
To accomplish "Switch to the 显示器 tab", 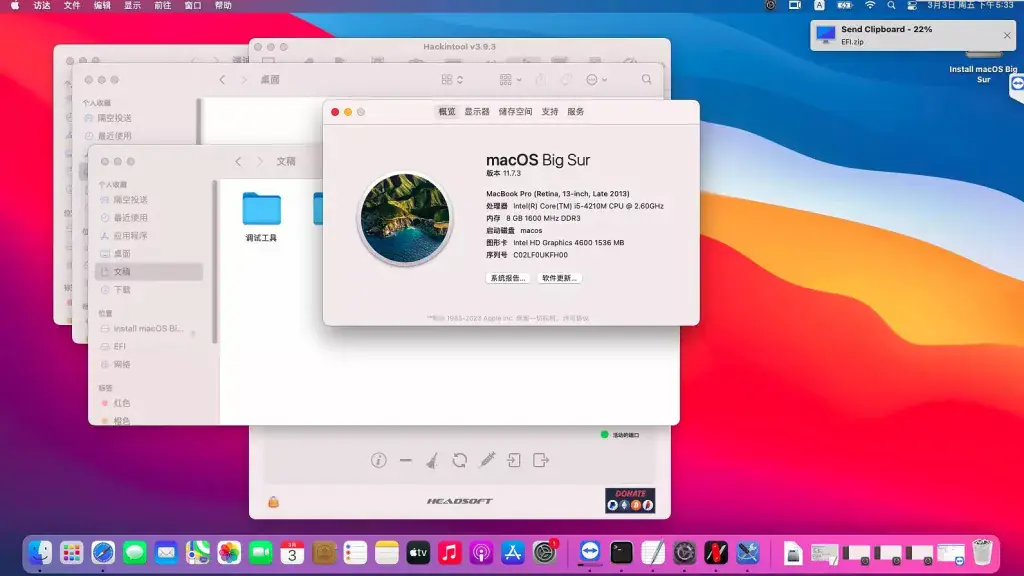I will point(477,112).
